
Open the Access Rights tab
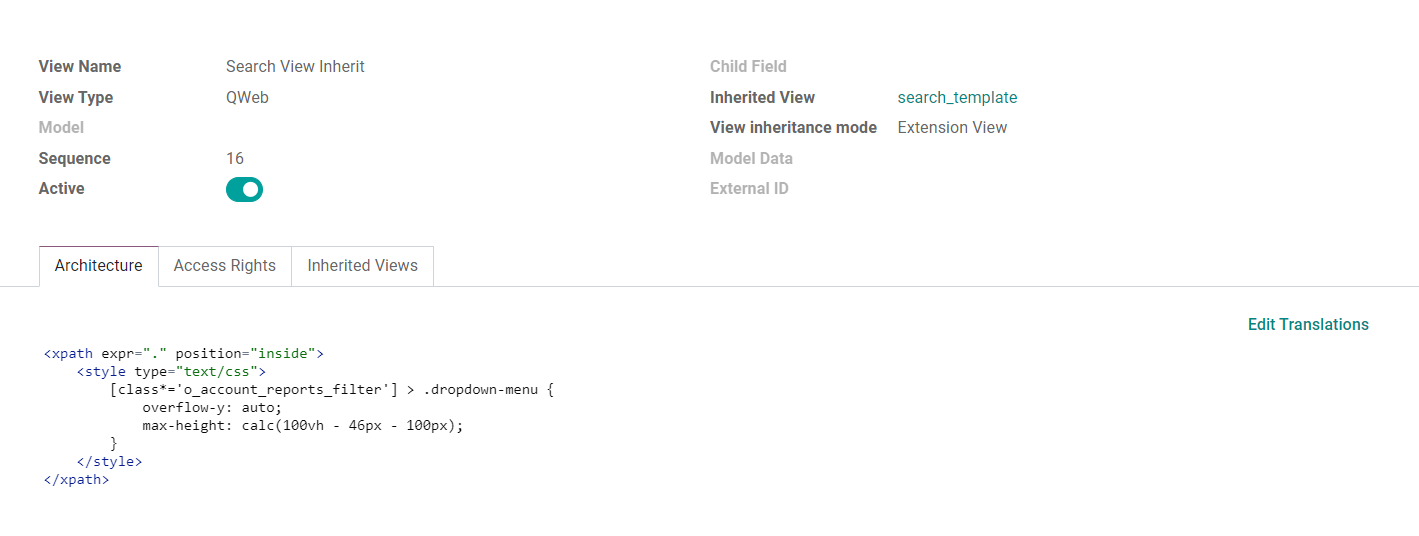coord(224,266)
